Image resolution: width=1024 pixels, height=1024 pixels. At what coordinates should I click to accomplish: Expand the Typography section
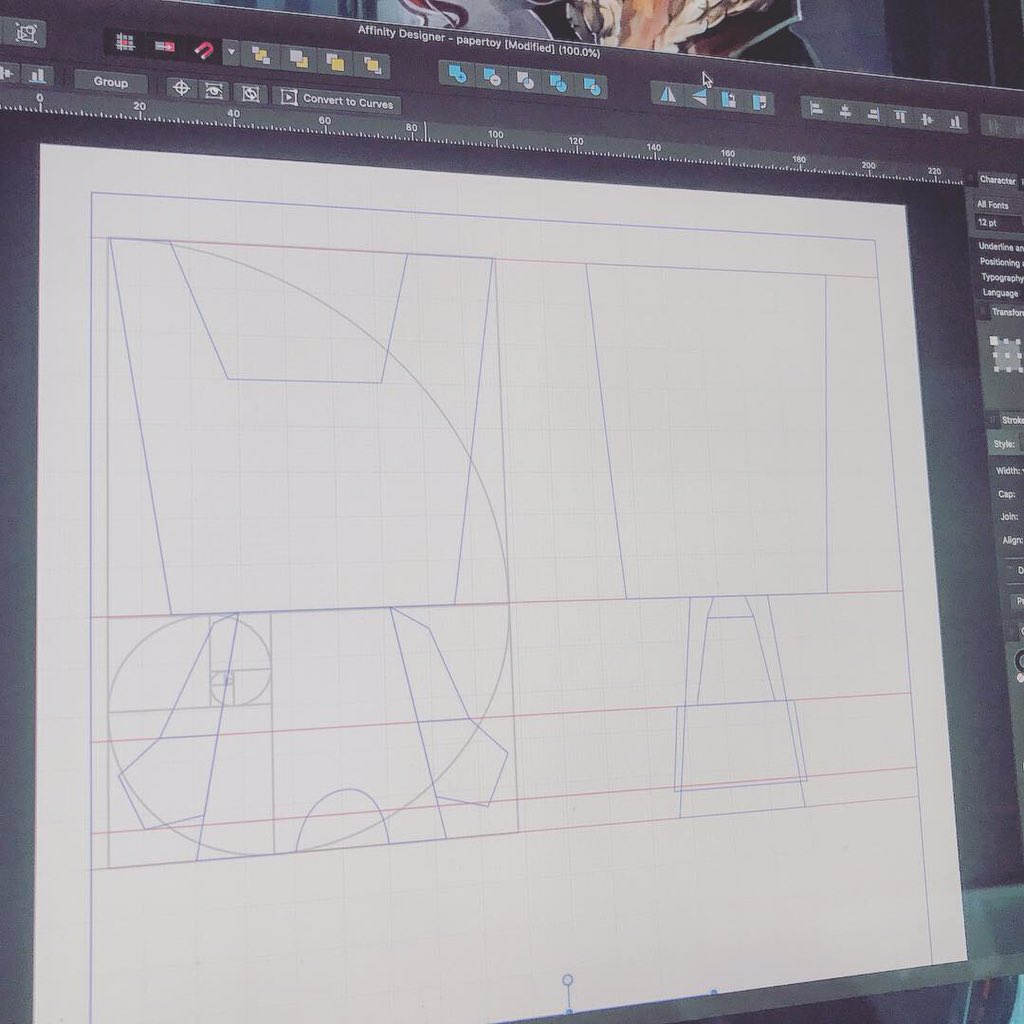tap(1002, 278)
